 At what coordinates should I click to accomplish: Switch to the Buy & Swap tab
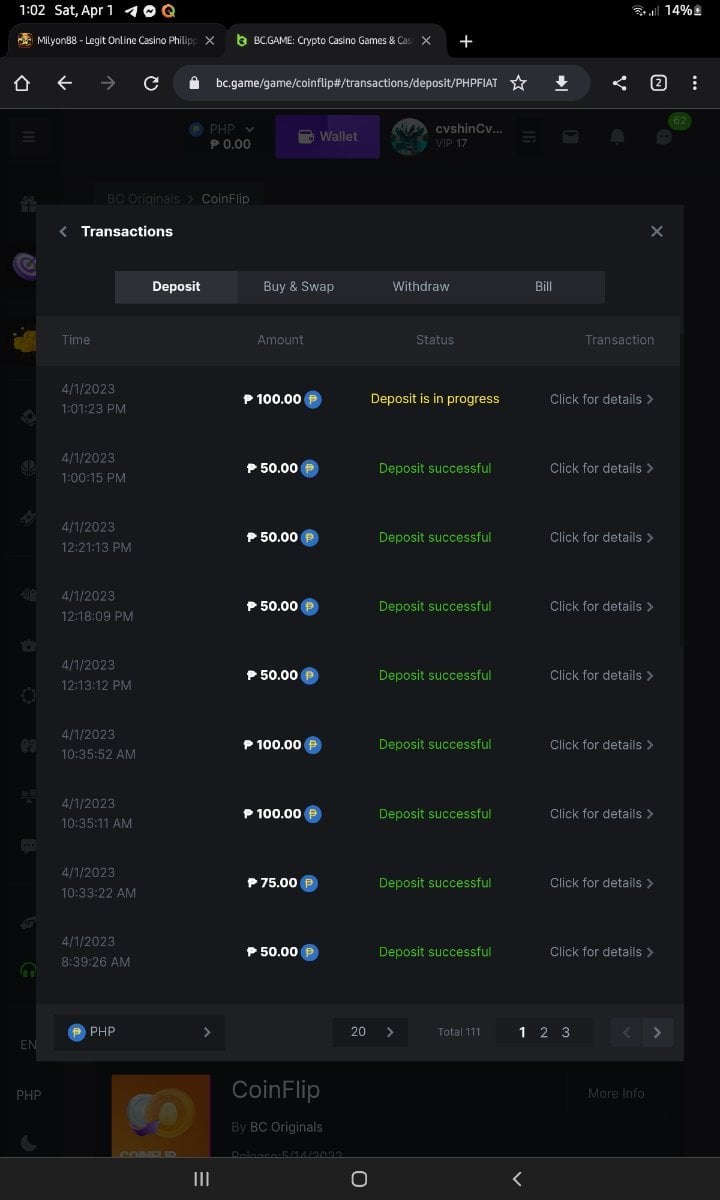pos(298,287)
